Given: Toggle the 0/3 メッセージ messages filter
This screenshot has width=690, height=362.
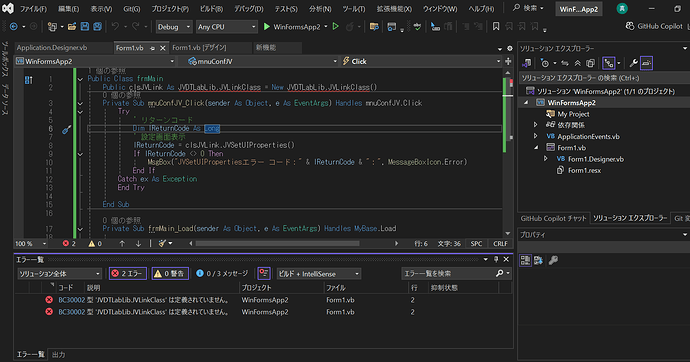Looking at the screenshot, I should coord(222,274).
